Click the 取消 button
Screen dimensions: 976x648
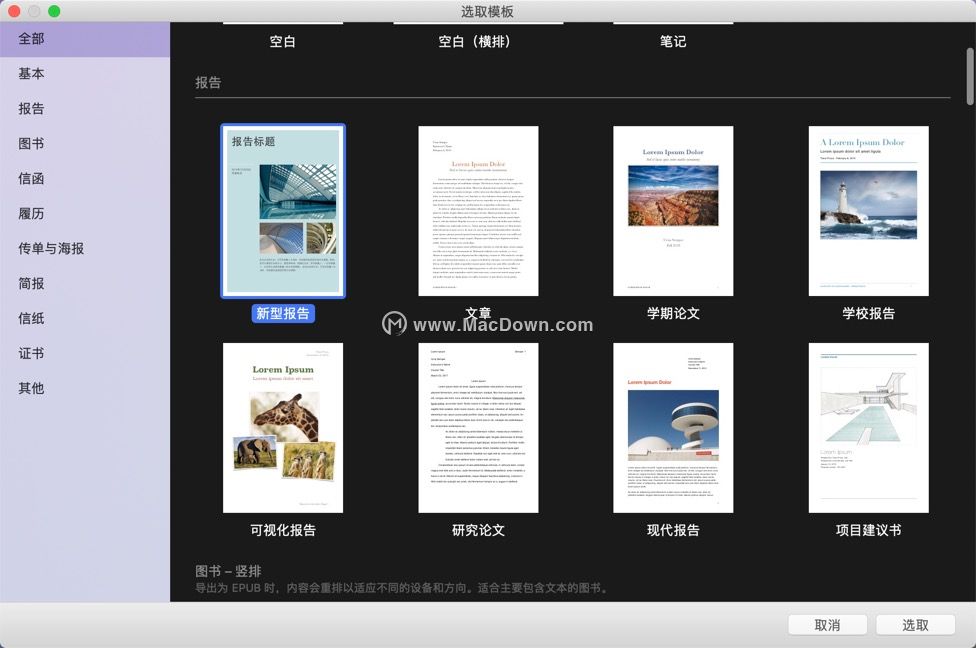(x=827, y=625)
